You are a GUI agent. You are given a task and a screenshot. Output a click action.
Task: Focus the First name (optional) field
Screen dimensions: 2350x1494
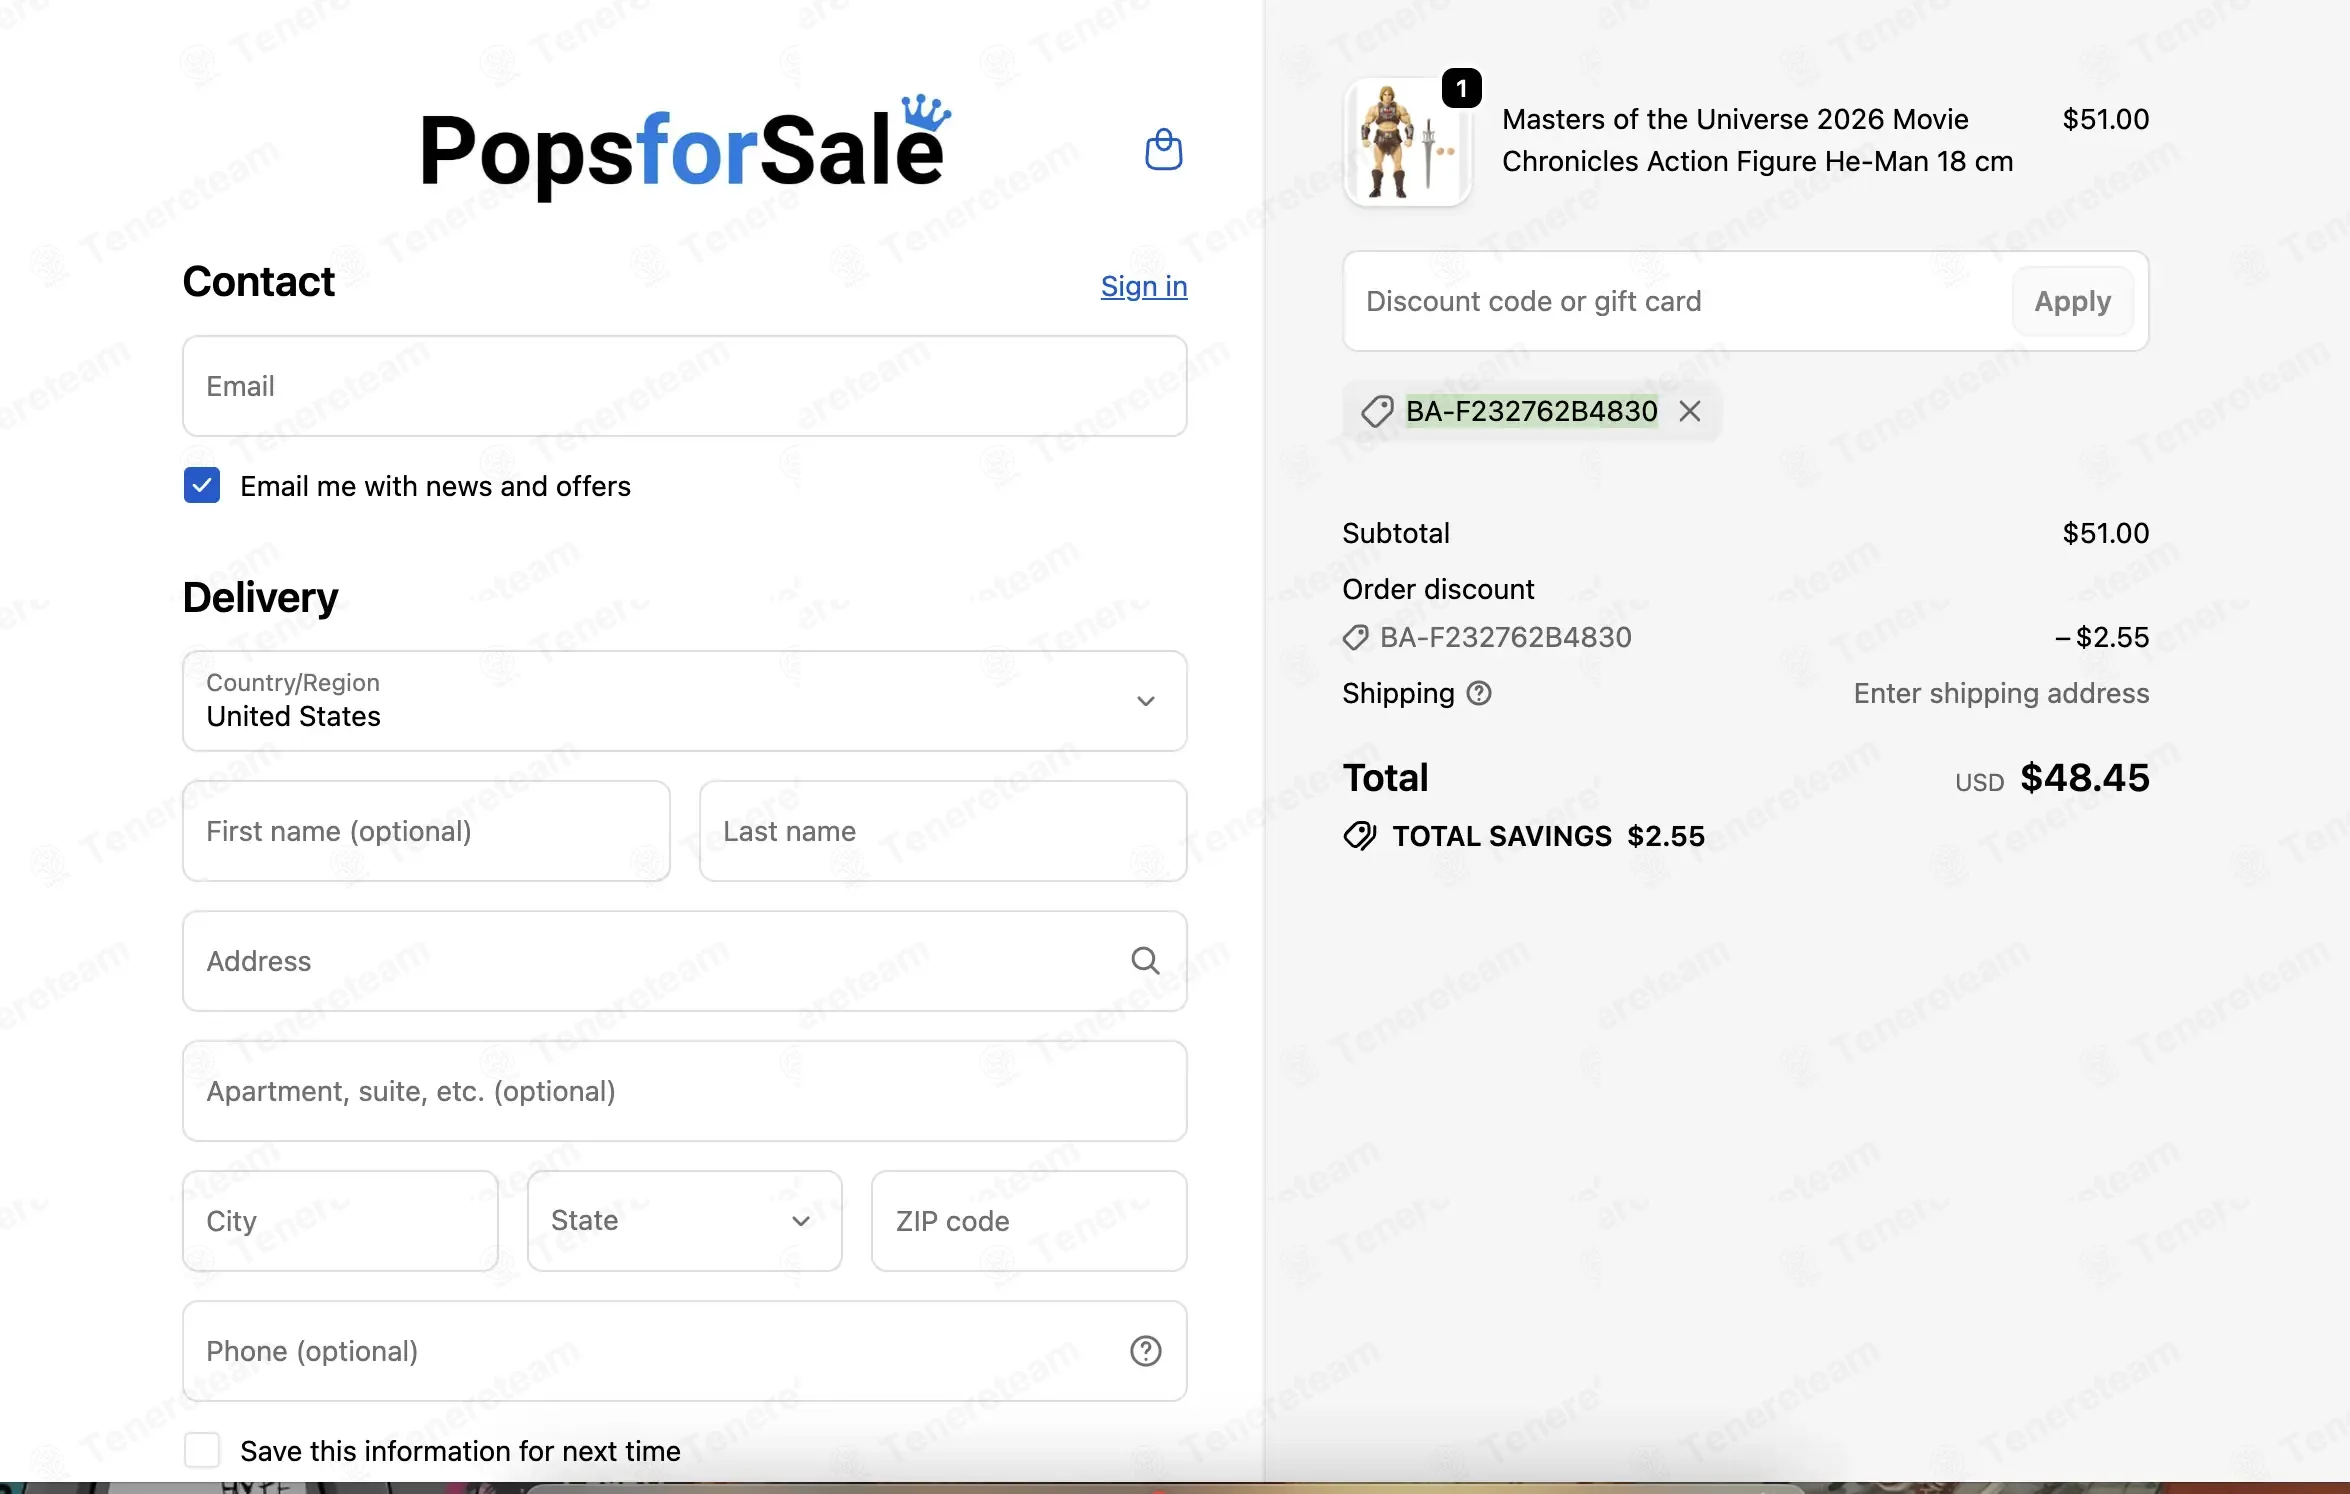point(426,831)
